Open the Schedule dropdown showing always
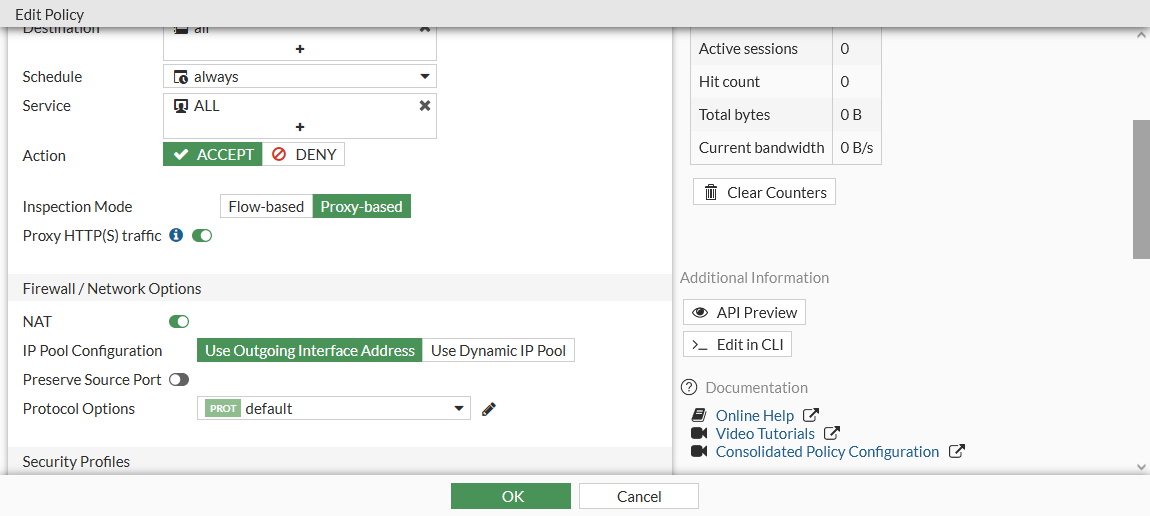Viewport: 1150px width, 516px height. [x=300, y=77]
